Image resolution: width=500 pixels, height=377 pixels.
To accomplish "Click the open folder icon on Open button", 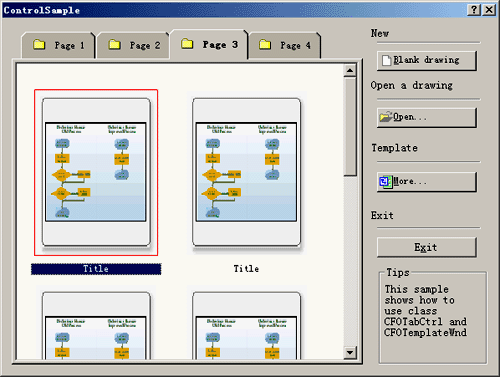I will [x=386, y=117].
